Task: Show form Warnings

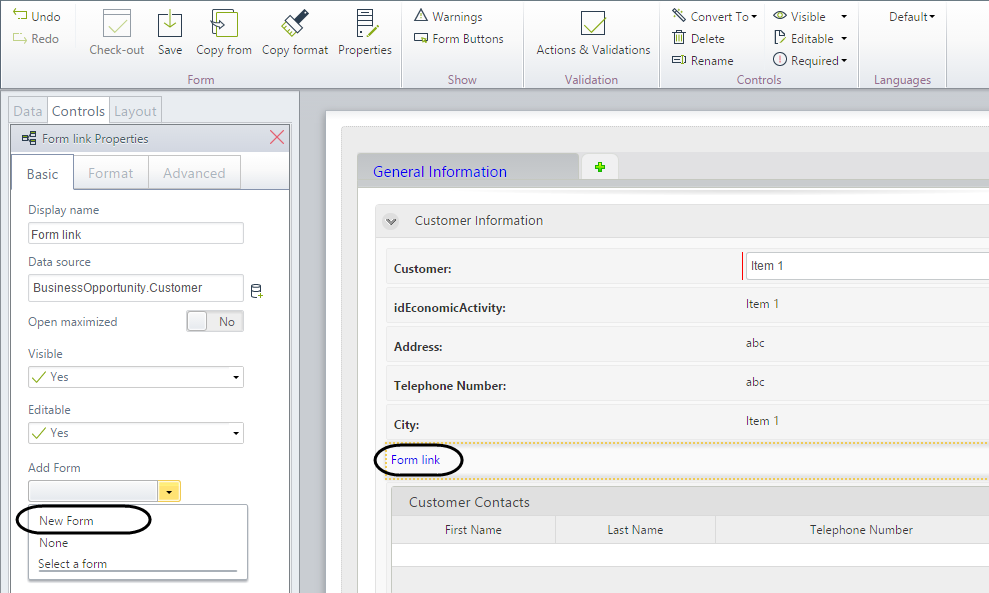Action: (x=448, y=16)
